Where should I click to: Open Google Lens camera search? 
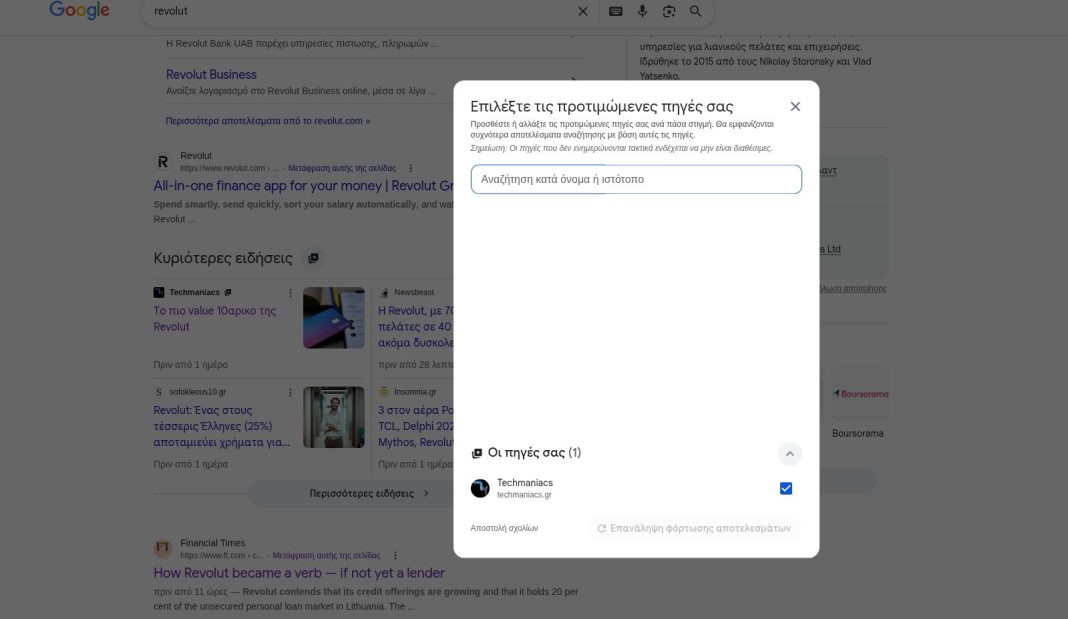[667, 11]
